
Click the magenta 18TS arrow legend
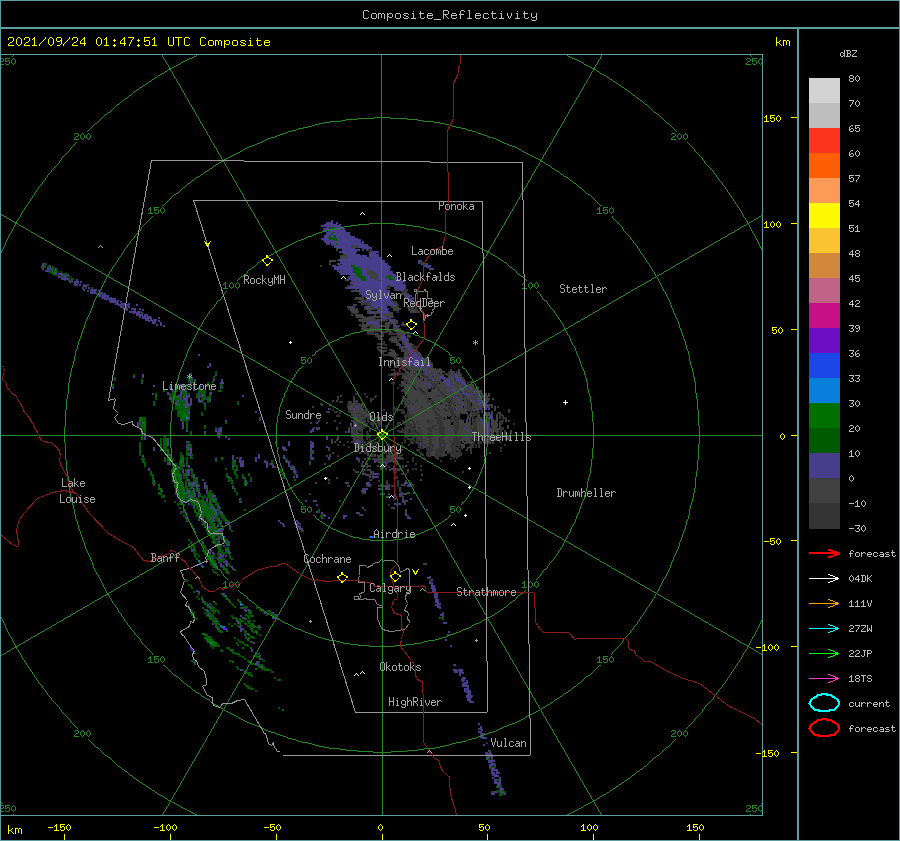tap(824, 679)
